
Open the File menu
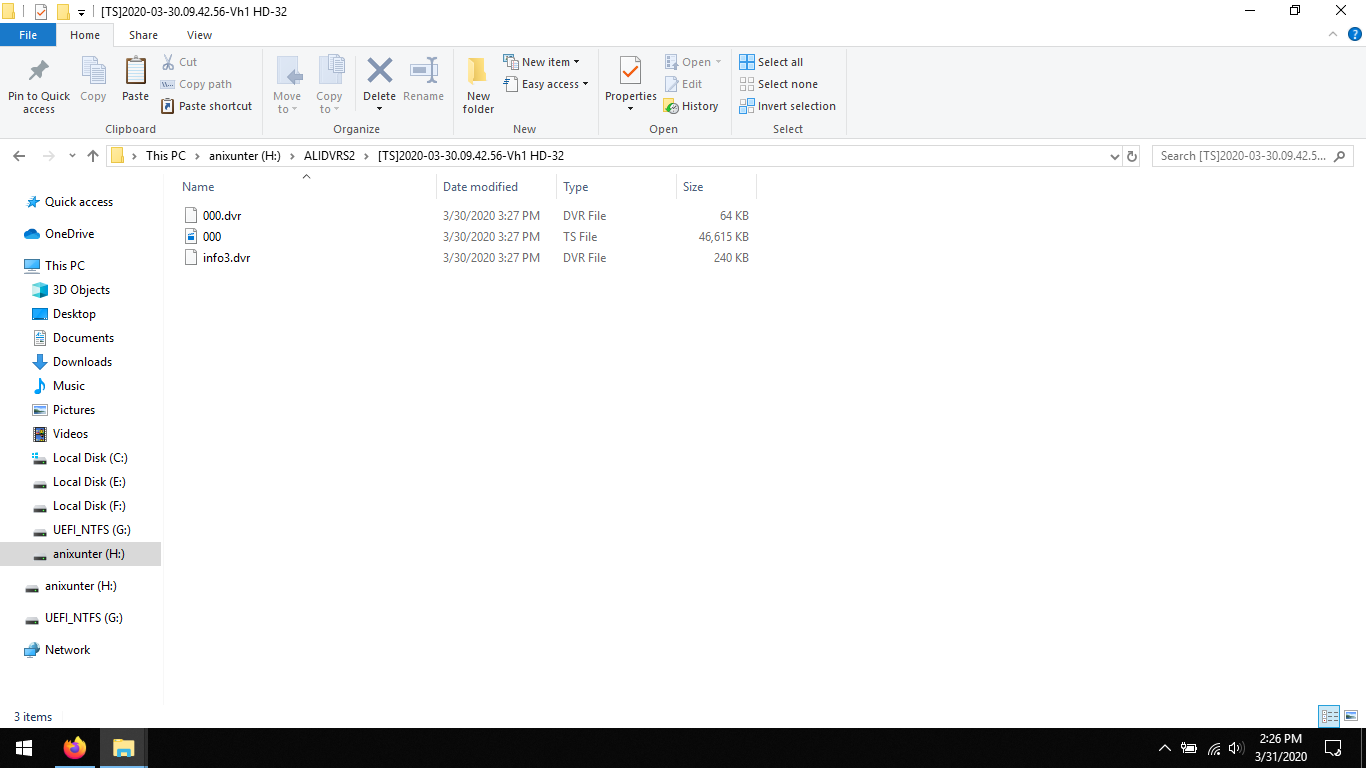coord(28,35)
